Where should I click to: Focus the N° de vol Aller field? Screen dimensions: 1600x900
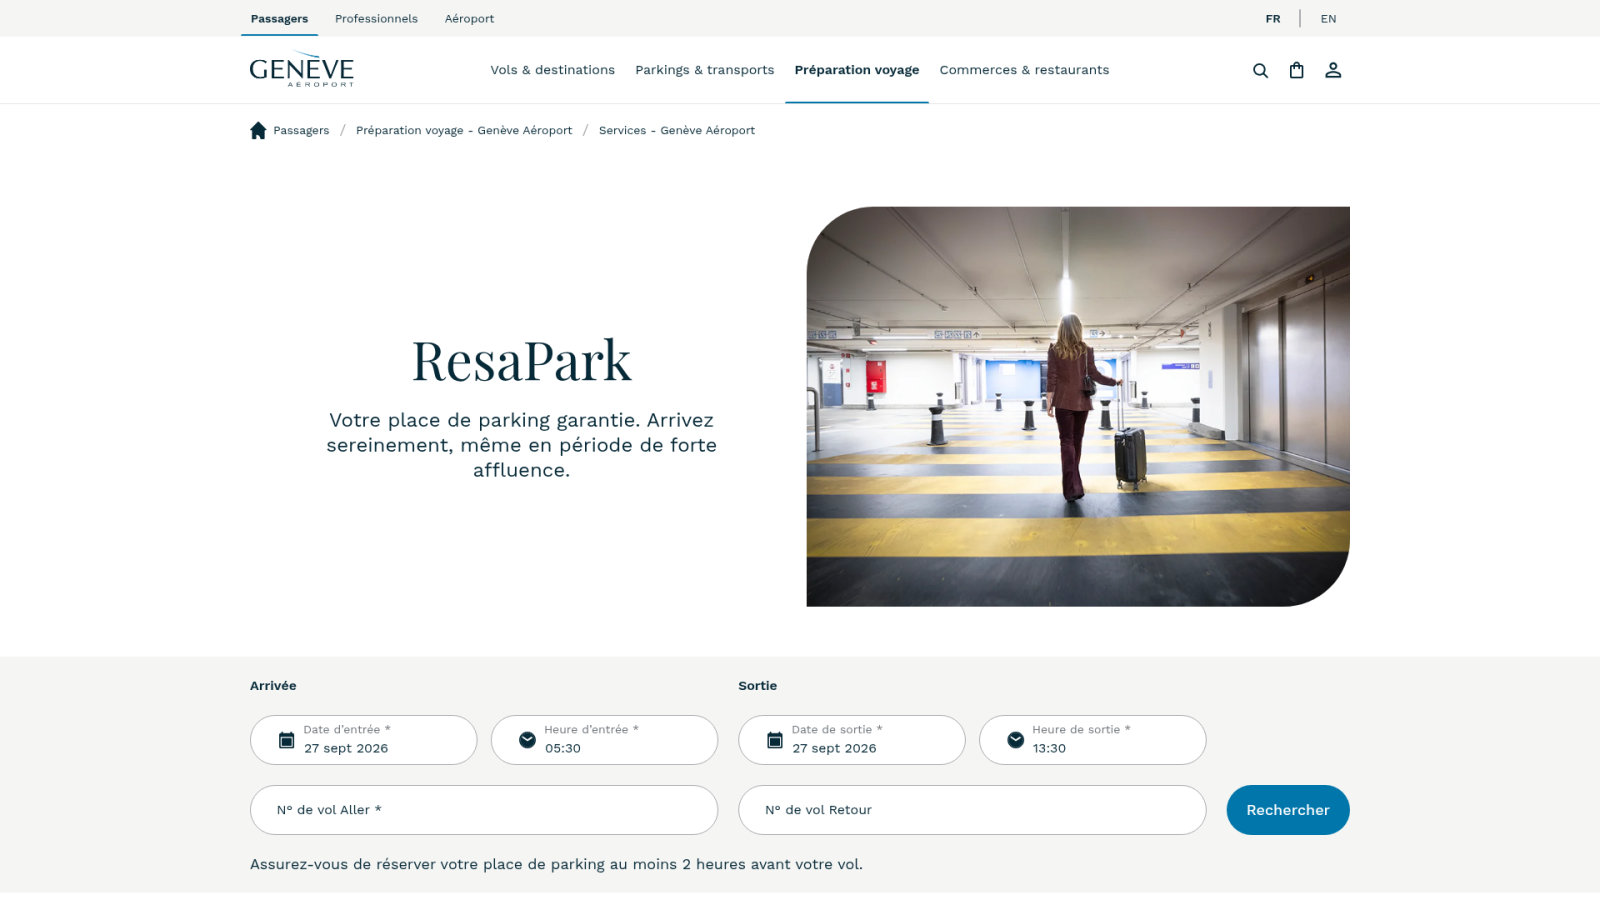tap(484, 810)
